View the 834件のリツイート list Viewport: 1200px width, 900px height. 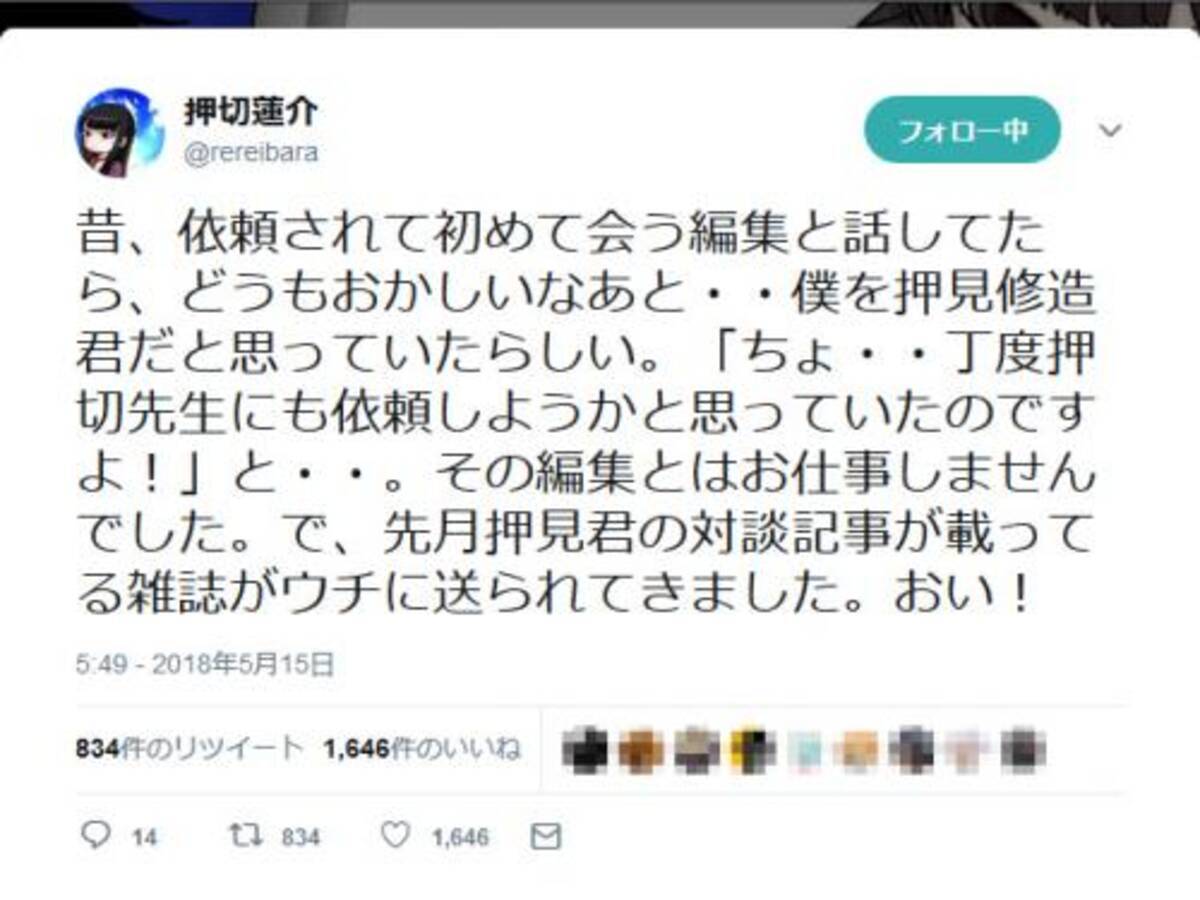(188, 748)
